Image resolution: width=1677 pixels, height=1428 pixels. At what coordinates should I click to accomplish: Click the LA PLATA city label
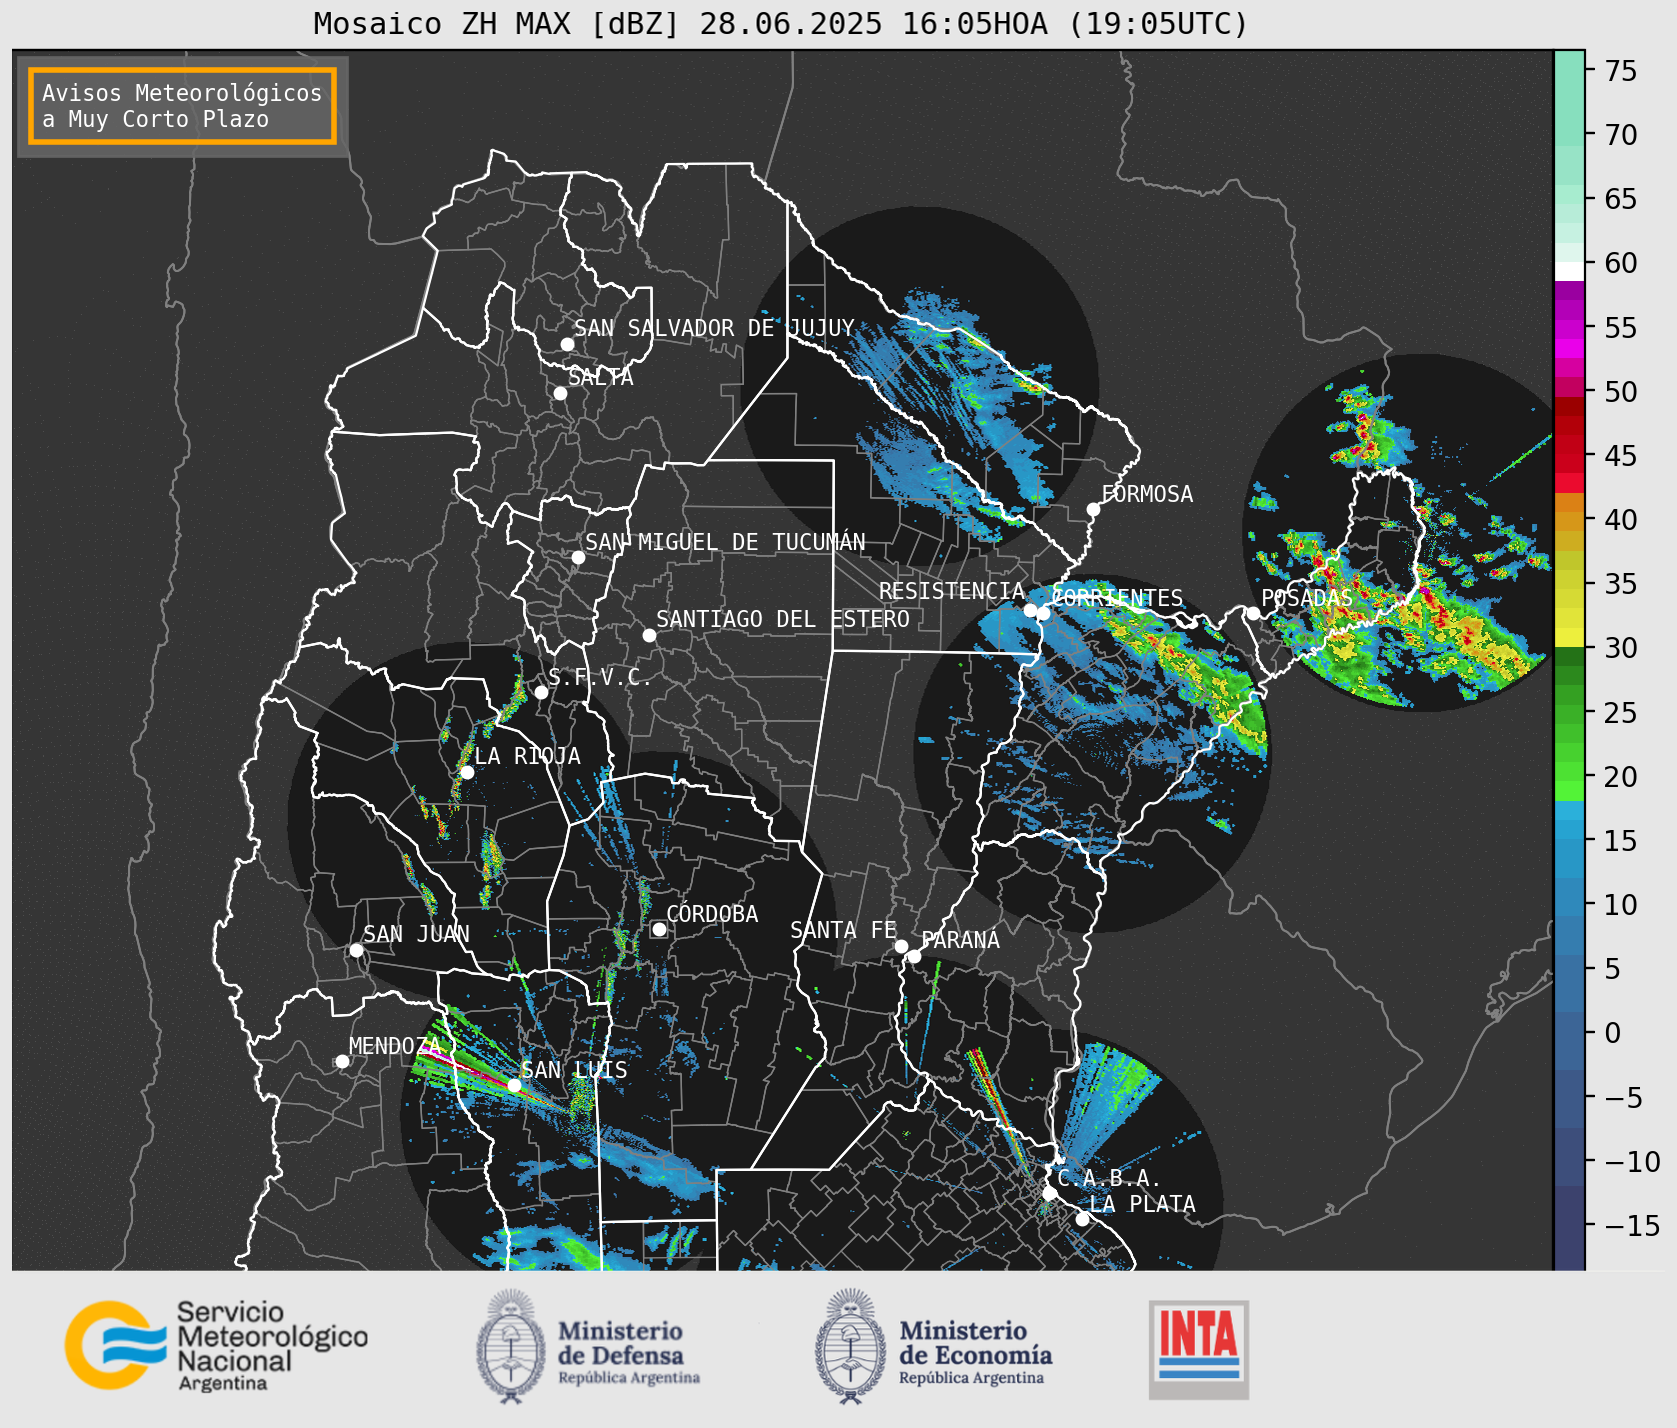(1142, 1204)
